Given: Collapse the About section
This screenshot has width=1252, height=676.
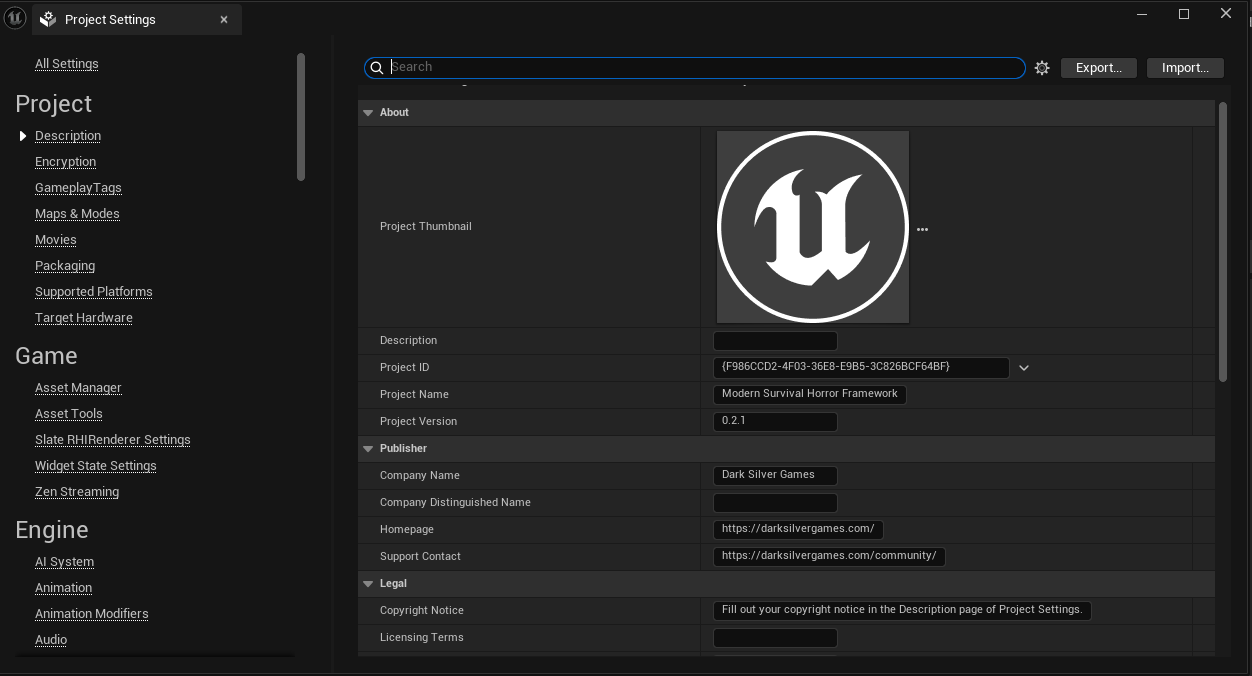Looking at the screenshot, I should (x=368, y=113).
